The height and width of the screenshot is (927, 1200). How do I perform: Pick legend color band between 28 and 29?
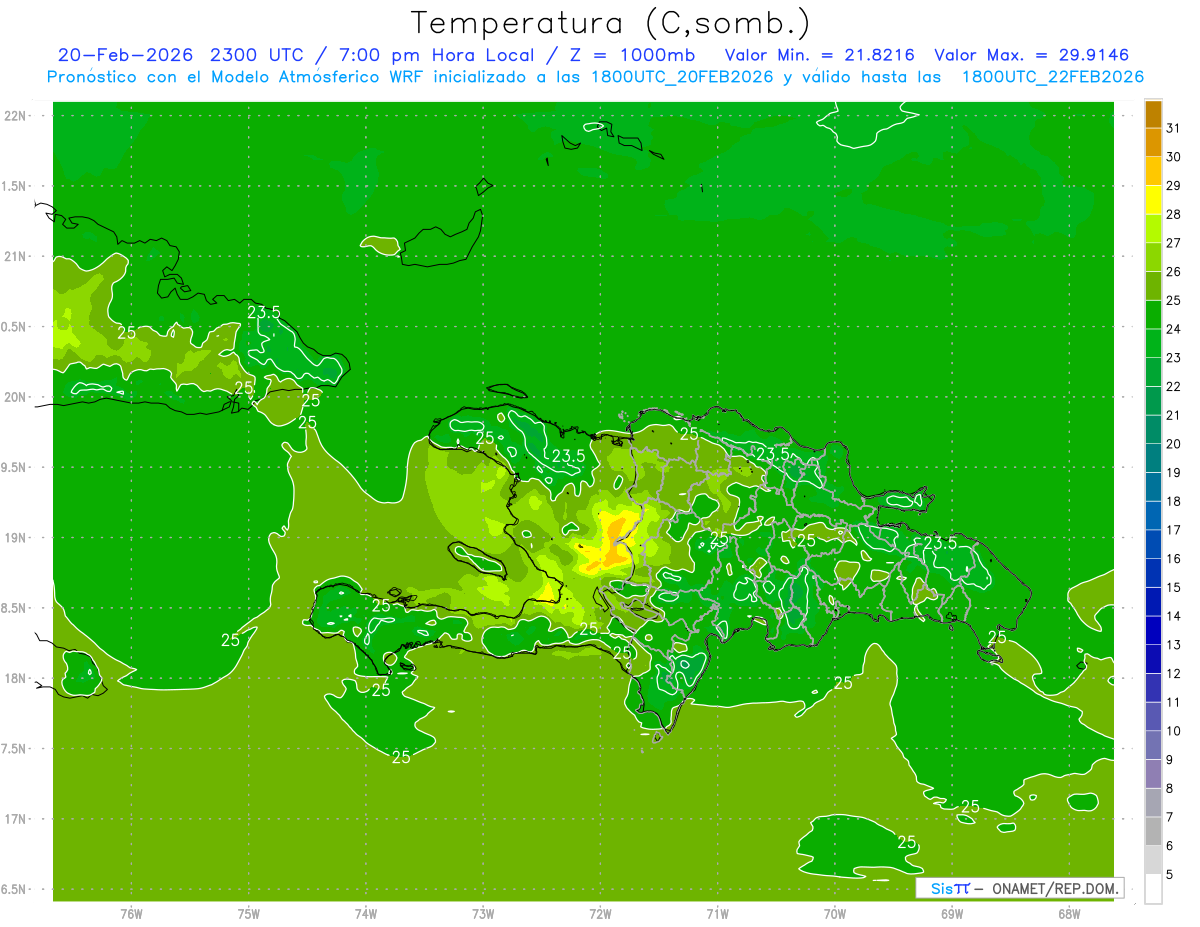tap(1153, 199)
